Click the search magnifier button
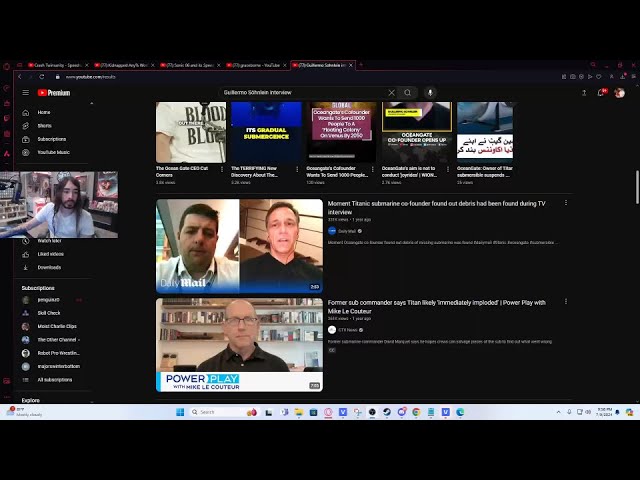Screen dimensions: 640x480 407,92
